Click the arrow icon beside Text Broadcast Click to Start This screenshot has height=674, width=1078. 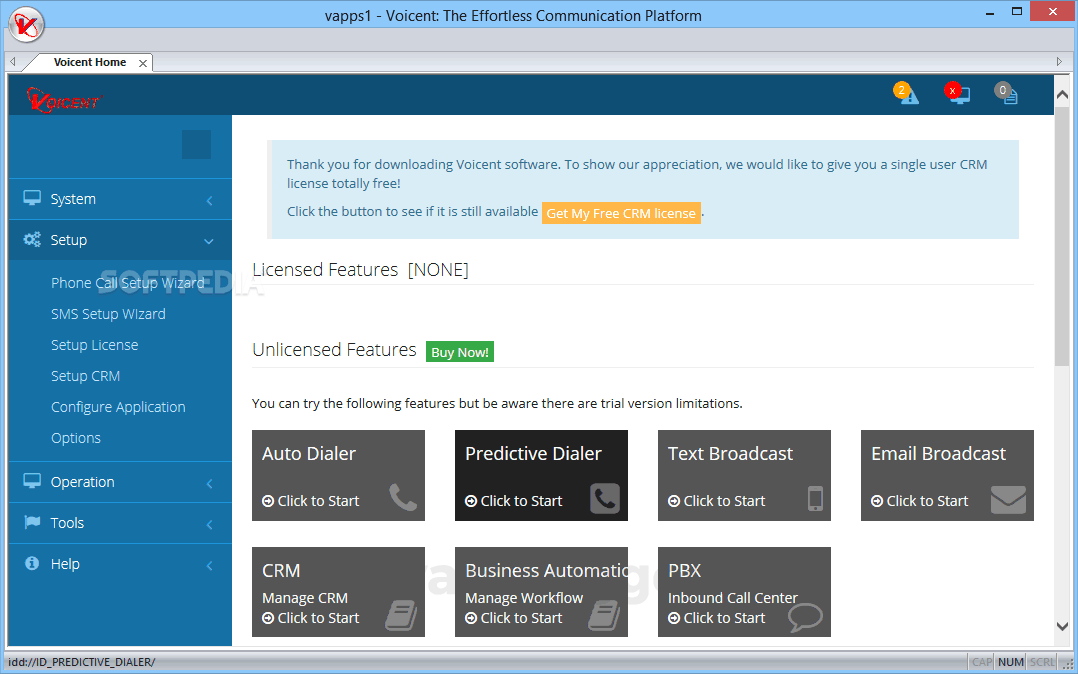pyautogui.click(x=674, y=501)
